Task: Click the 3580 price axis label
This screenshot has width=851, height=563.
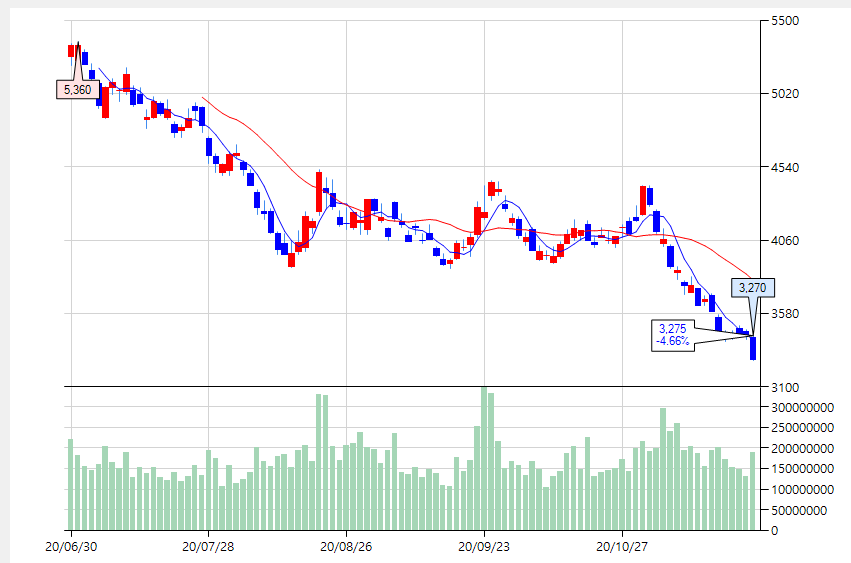Action: coord(785,314)
